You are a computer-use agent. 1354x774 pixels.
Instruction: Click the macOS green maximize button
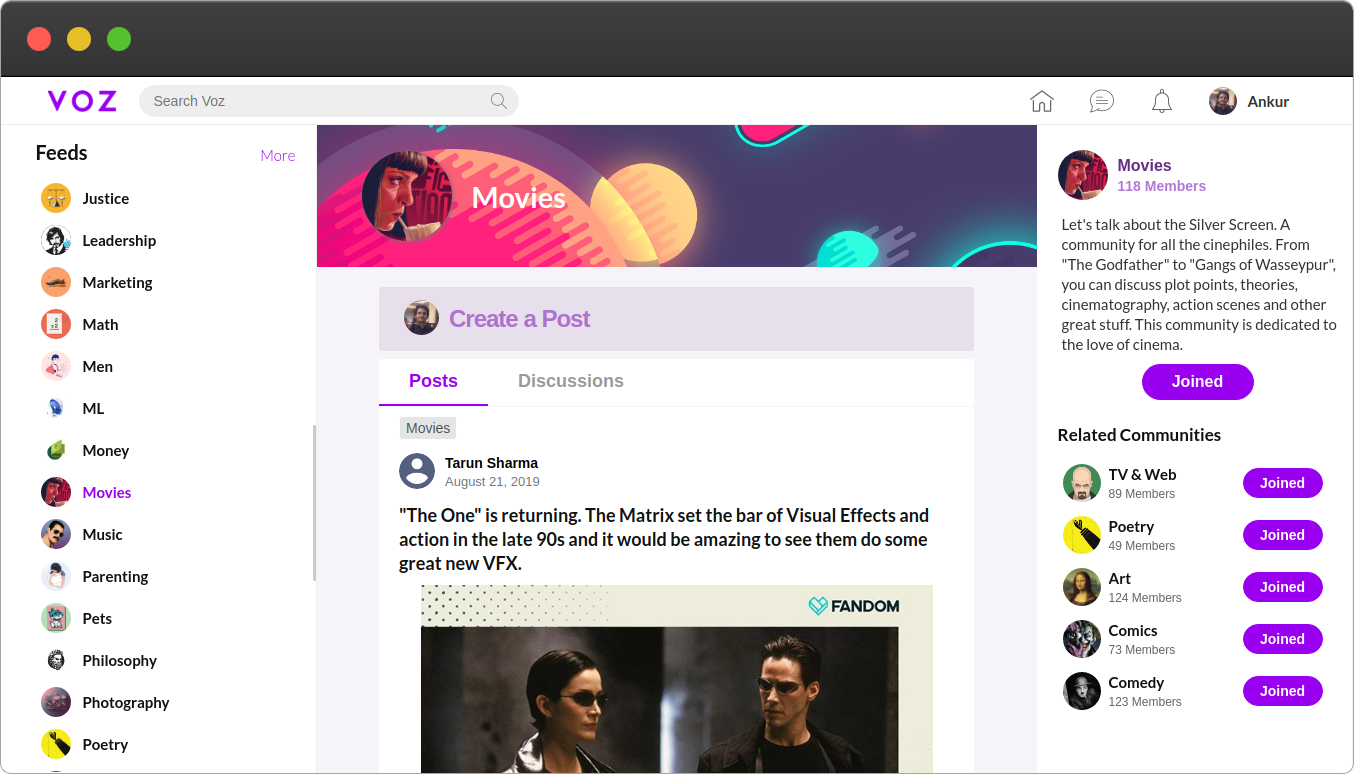click(x=119, y=39)
